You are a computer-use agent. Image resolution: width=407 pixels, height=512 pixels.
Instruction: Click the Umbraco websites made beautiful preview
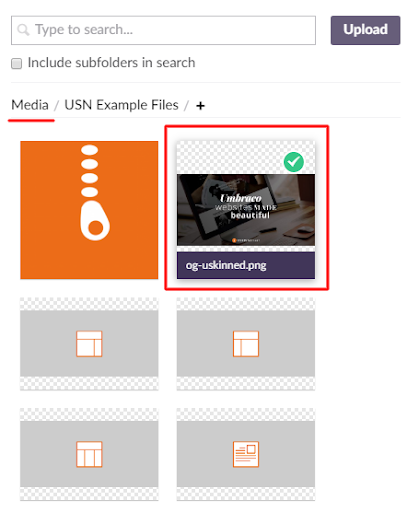246,210
